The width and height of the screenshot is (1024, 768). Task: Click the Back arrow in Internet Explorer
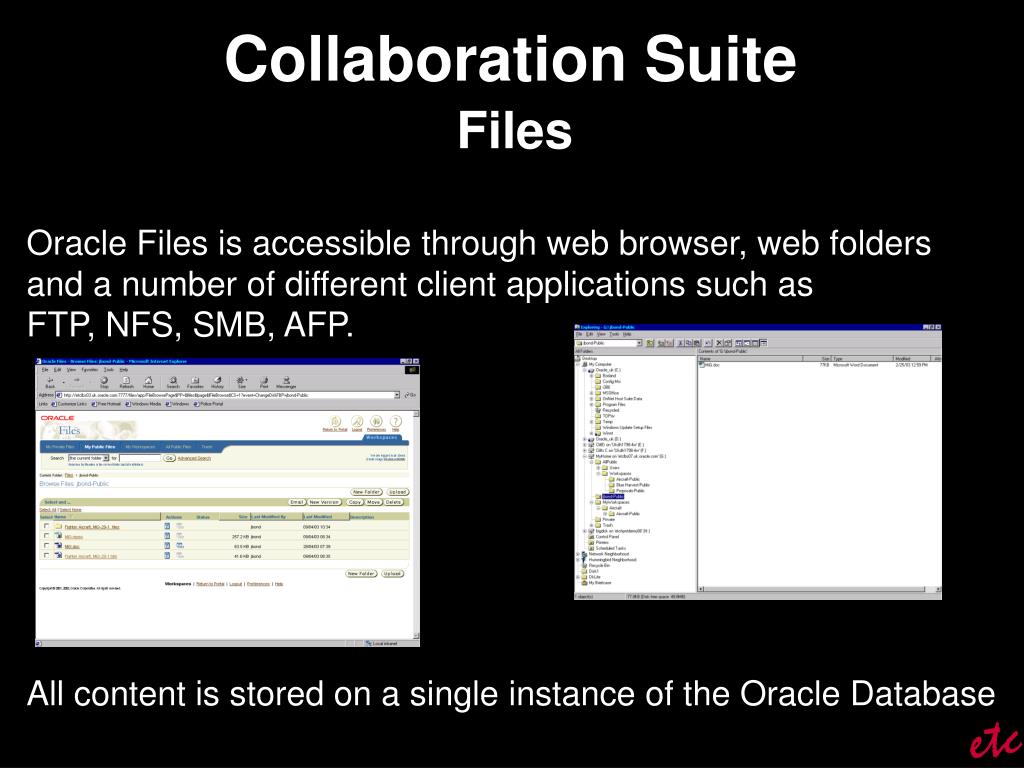(50, 380)
